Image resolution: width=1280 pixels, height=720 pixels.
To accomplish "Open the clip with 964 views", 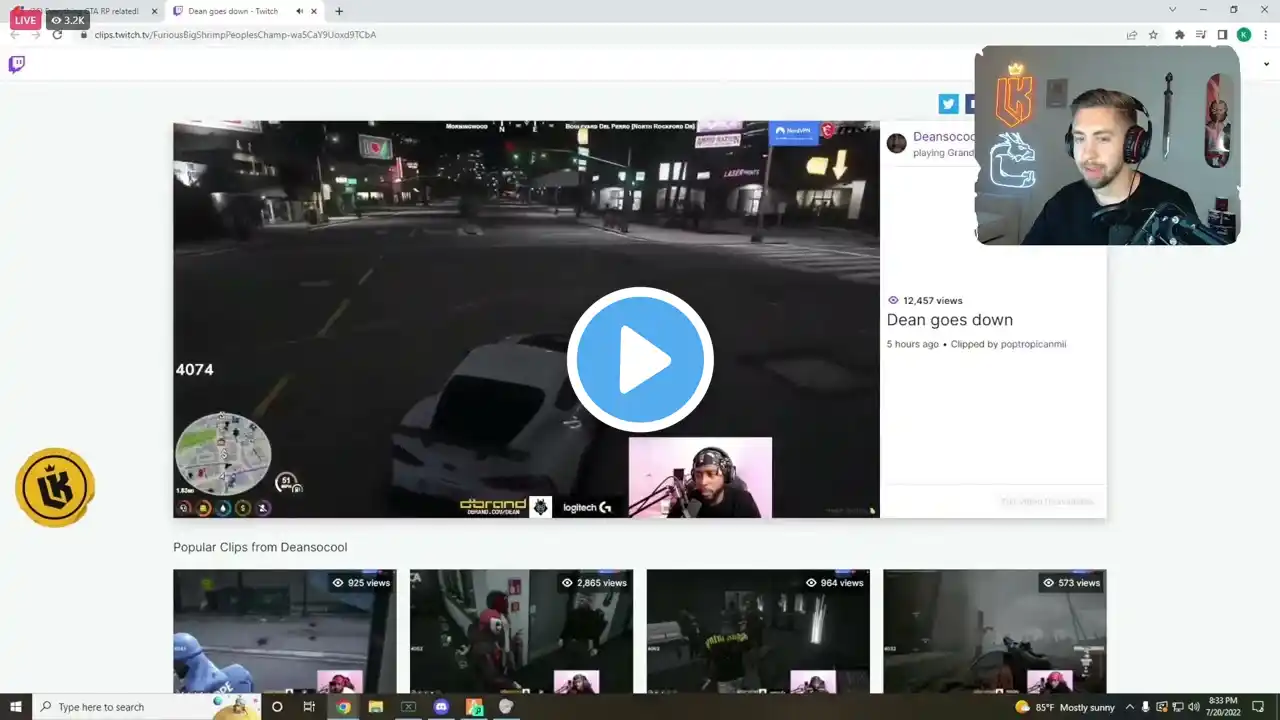I will click(758, 631).
